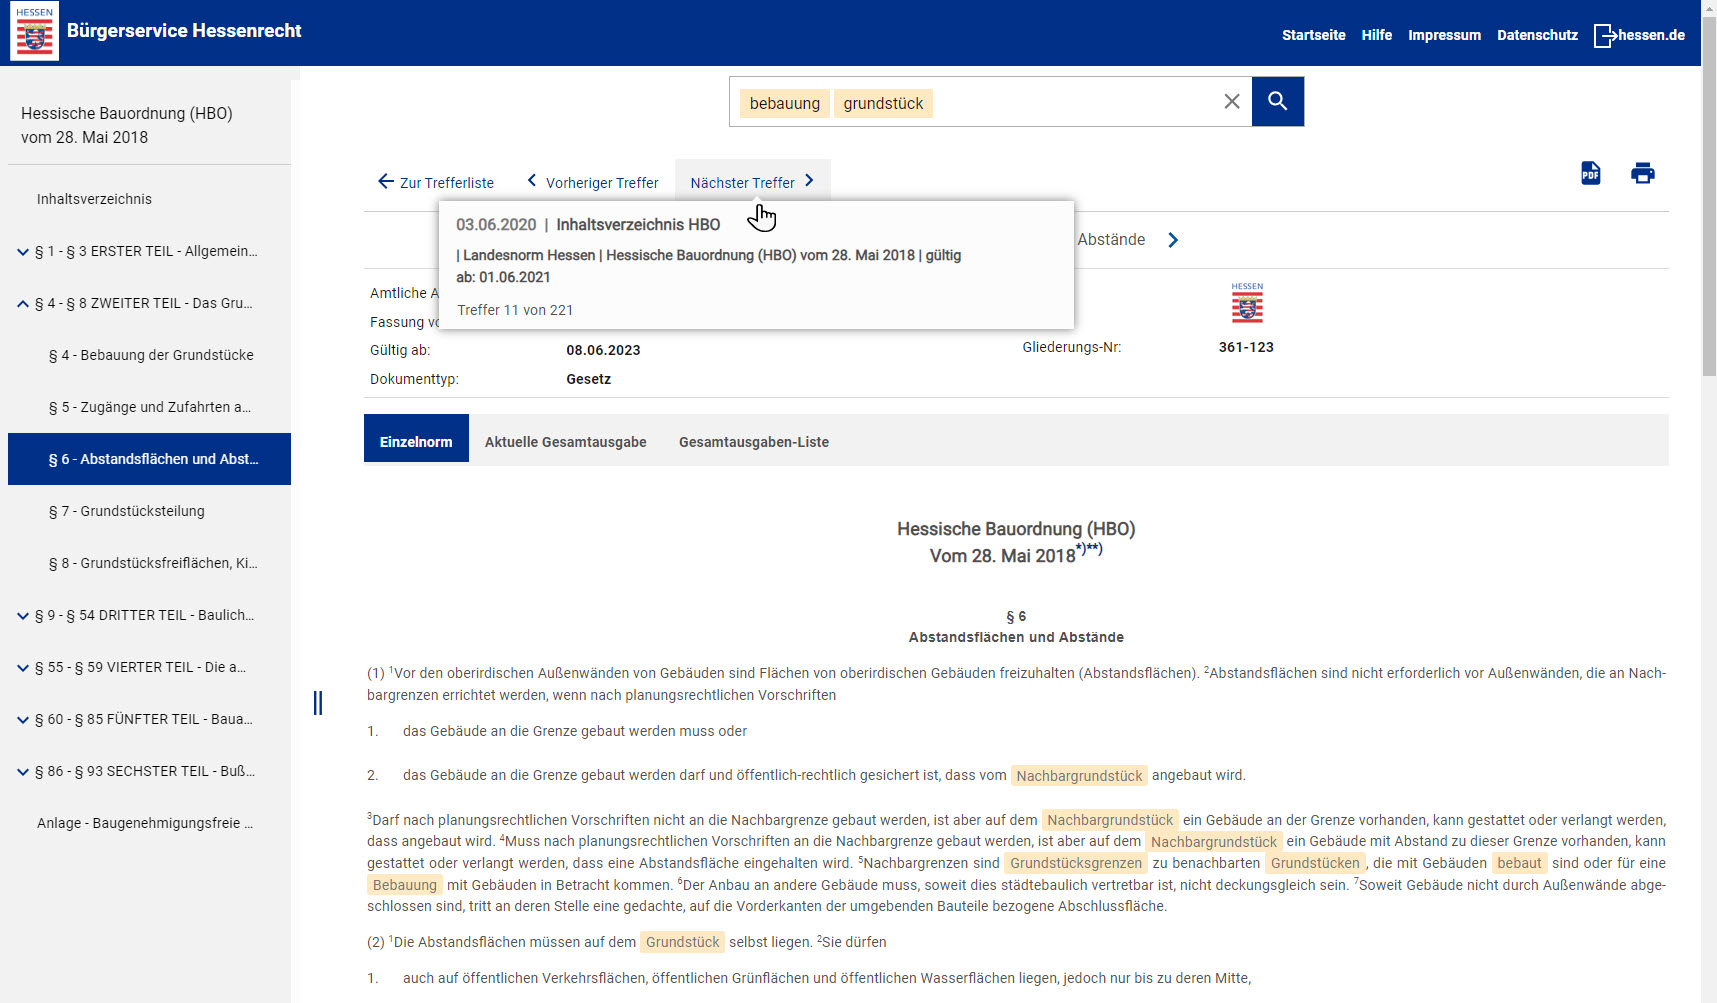Select the grundstück search term chip
Viewport: 1717px width, 1003px height.
pyautogui.click(x=883, y=103)
